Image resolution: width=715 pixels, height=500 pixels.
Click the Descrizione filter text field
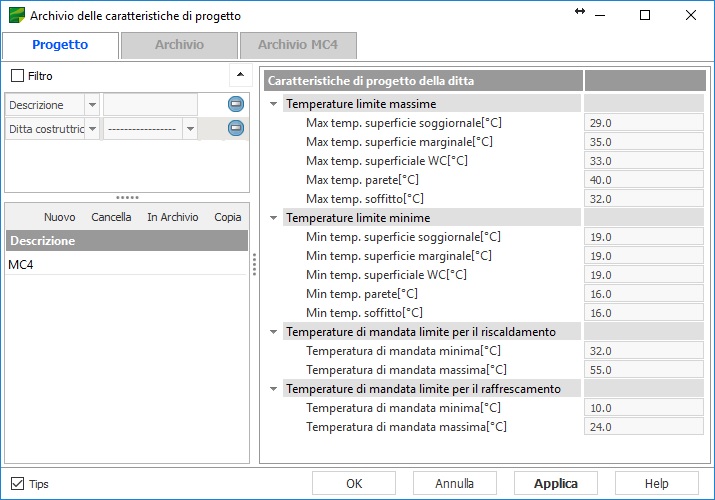click(150, 105)
